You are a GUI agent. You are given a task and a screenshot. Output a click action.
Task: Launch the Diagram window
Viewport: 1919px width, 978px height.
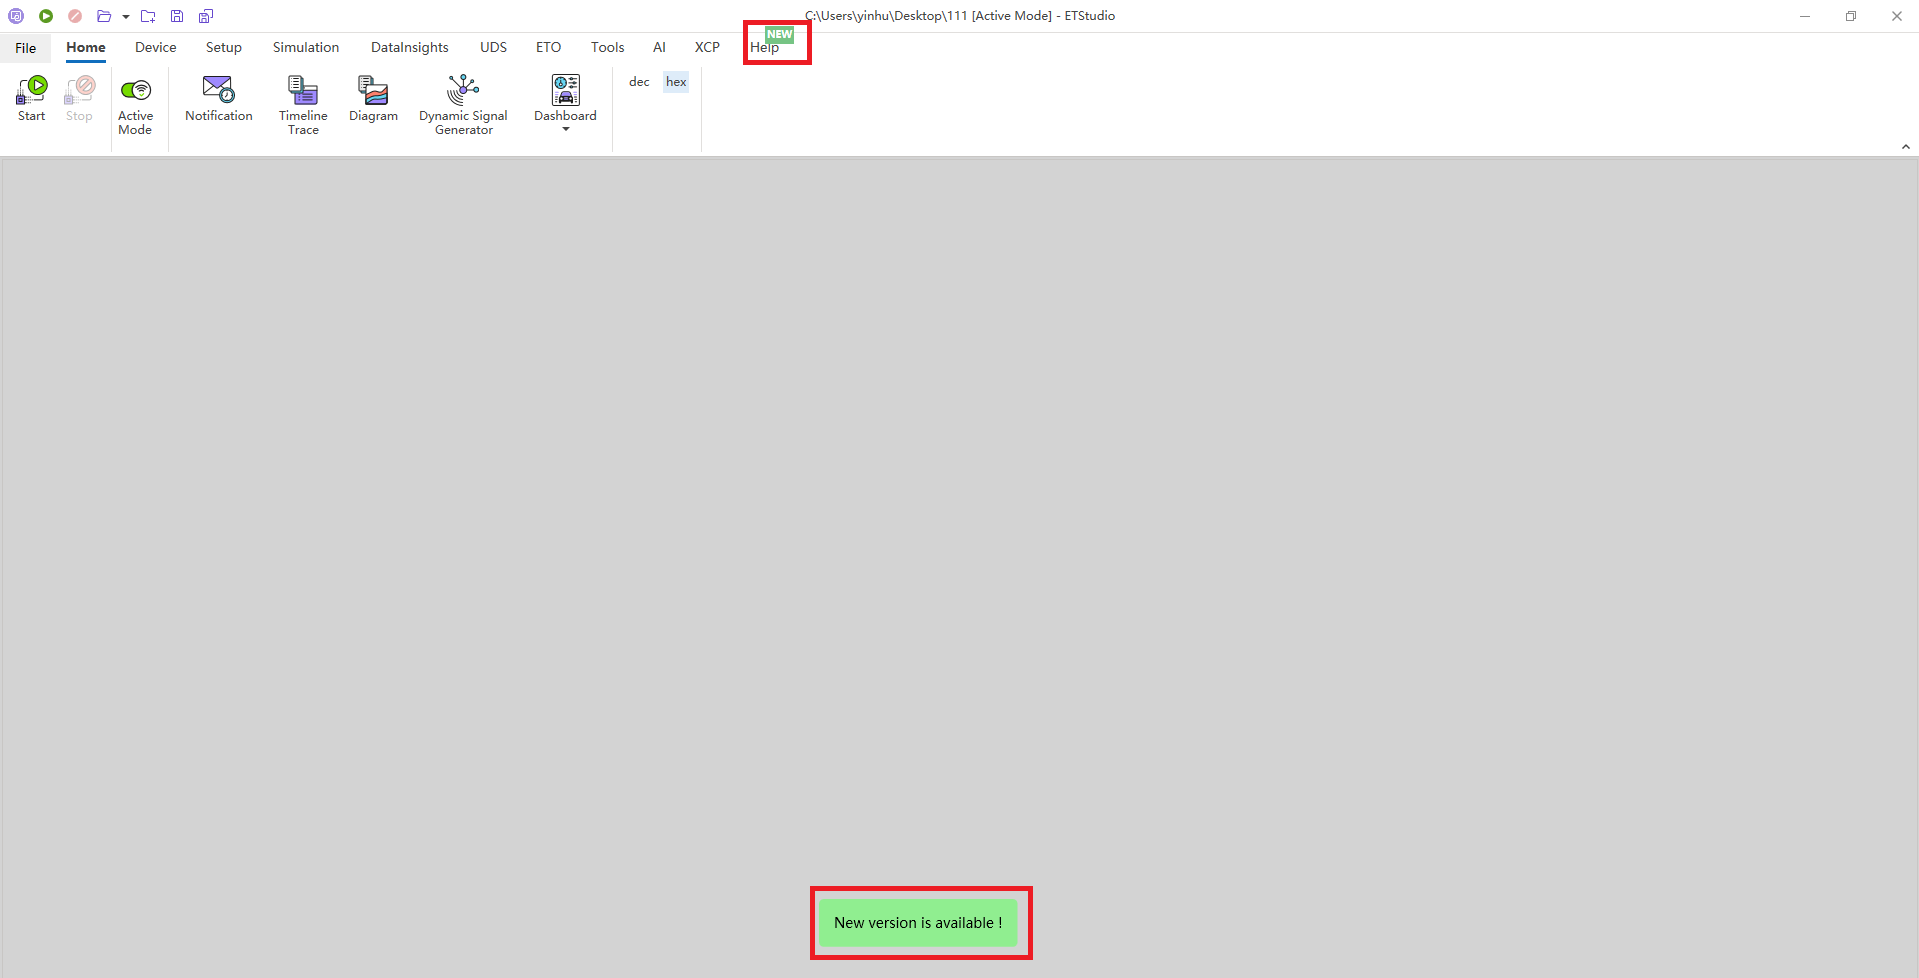[373, 98]
